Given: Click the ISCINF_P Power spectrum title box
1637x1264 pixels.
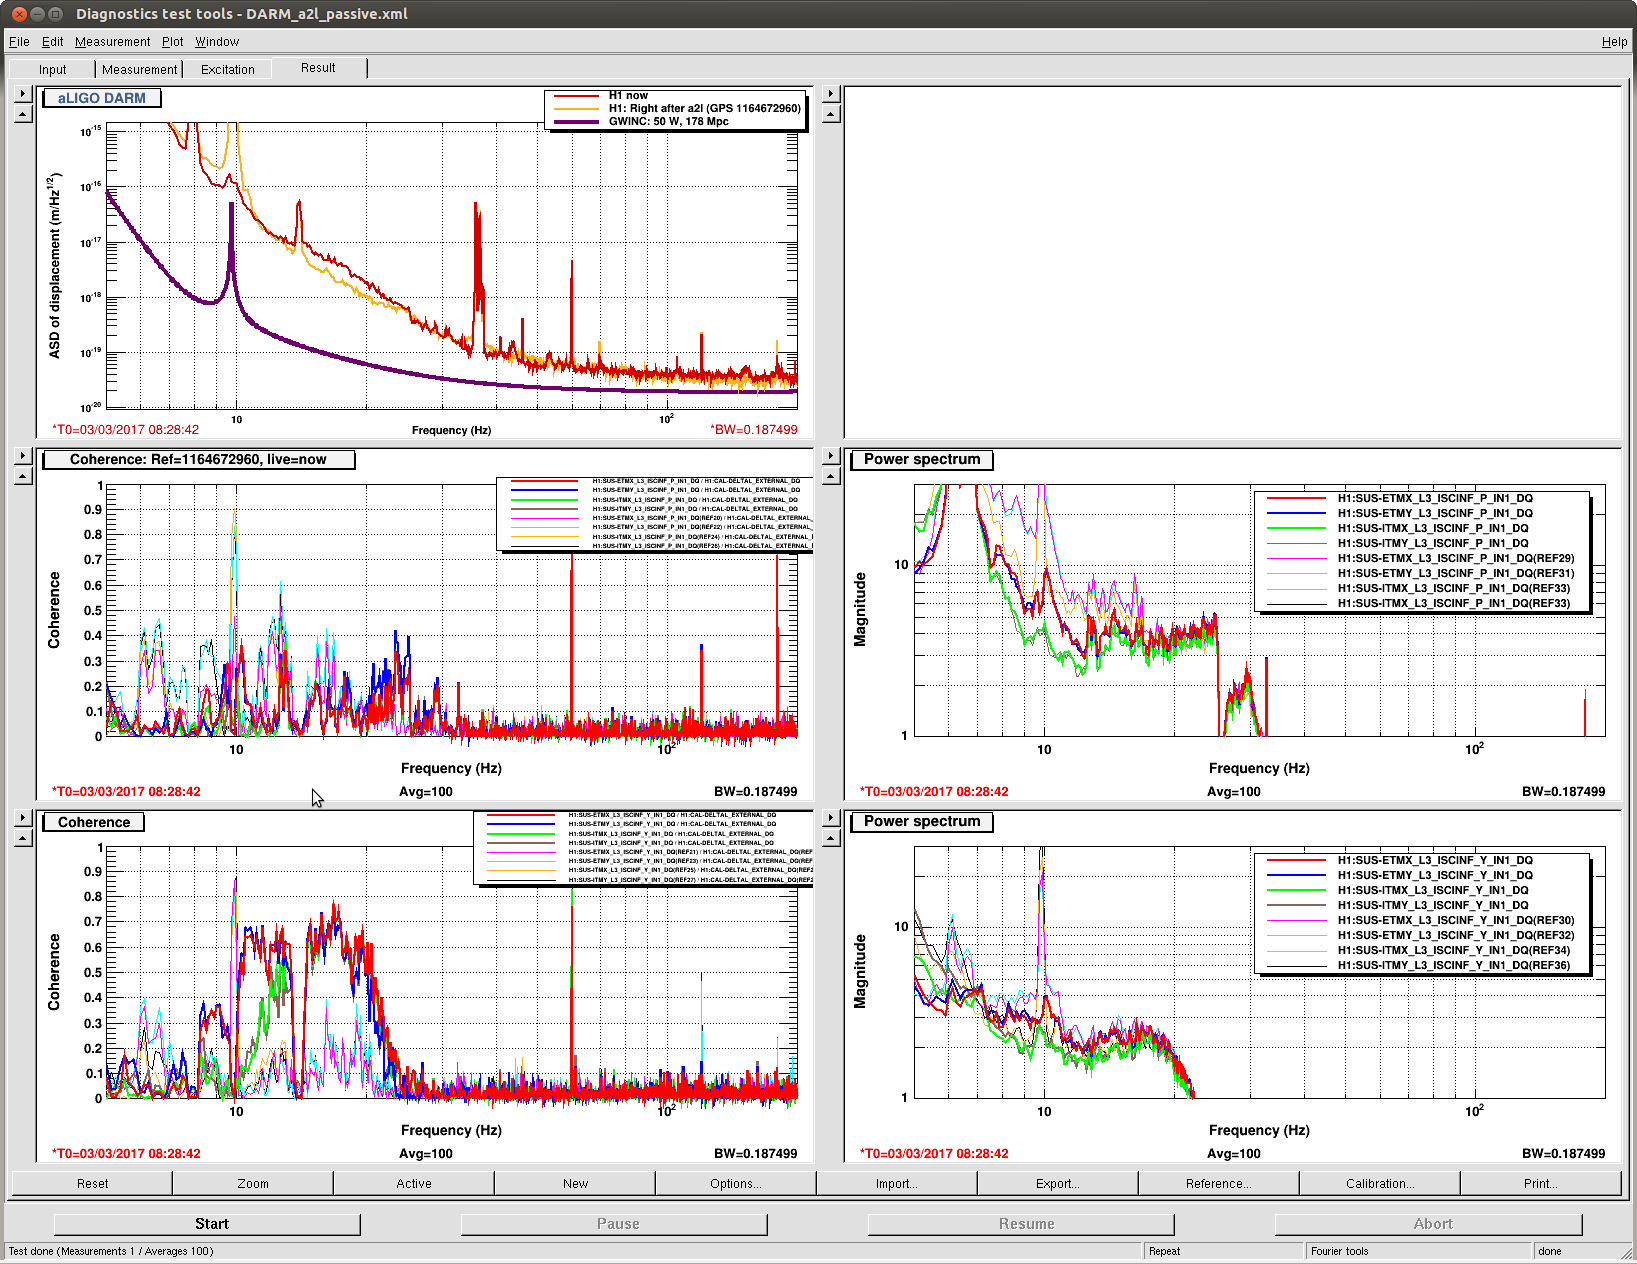Looking at the screenshot, I should 922,460.
